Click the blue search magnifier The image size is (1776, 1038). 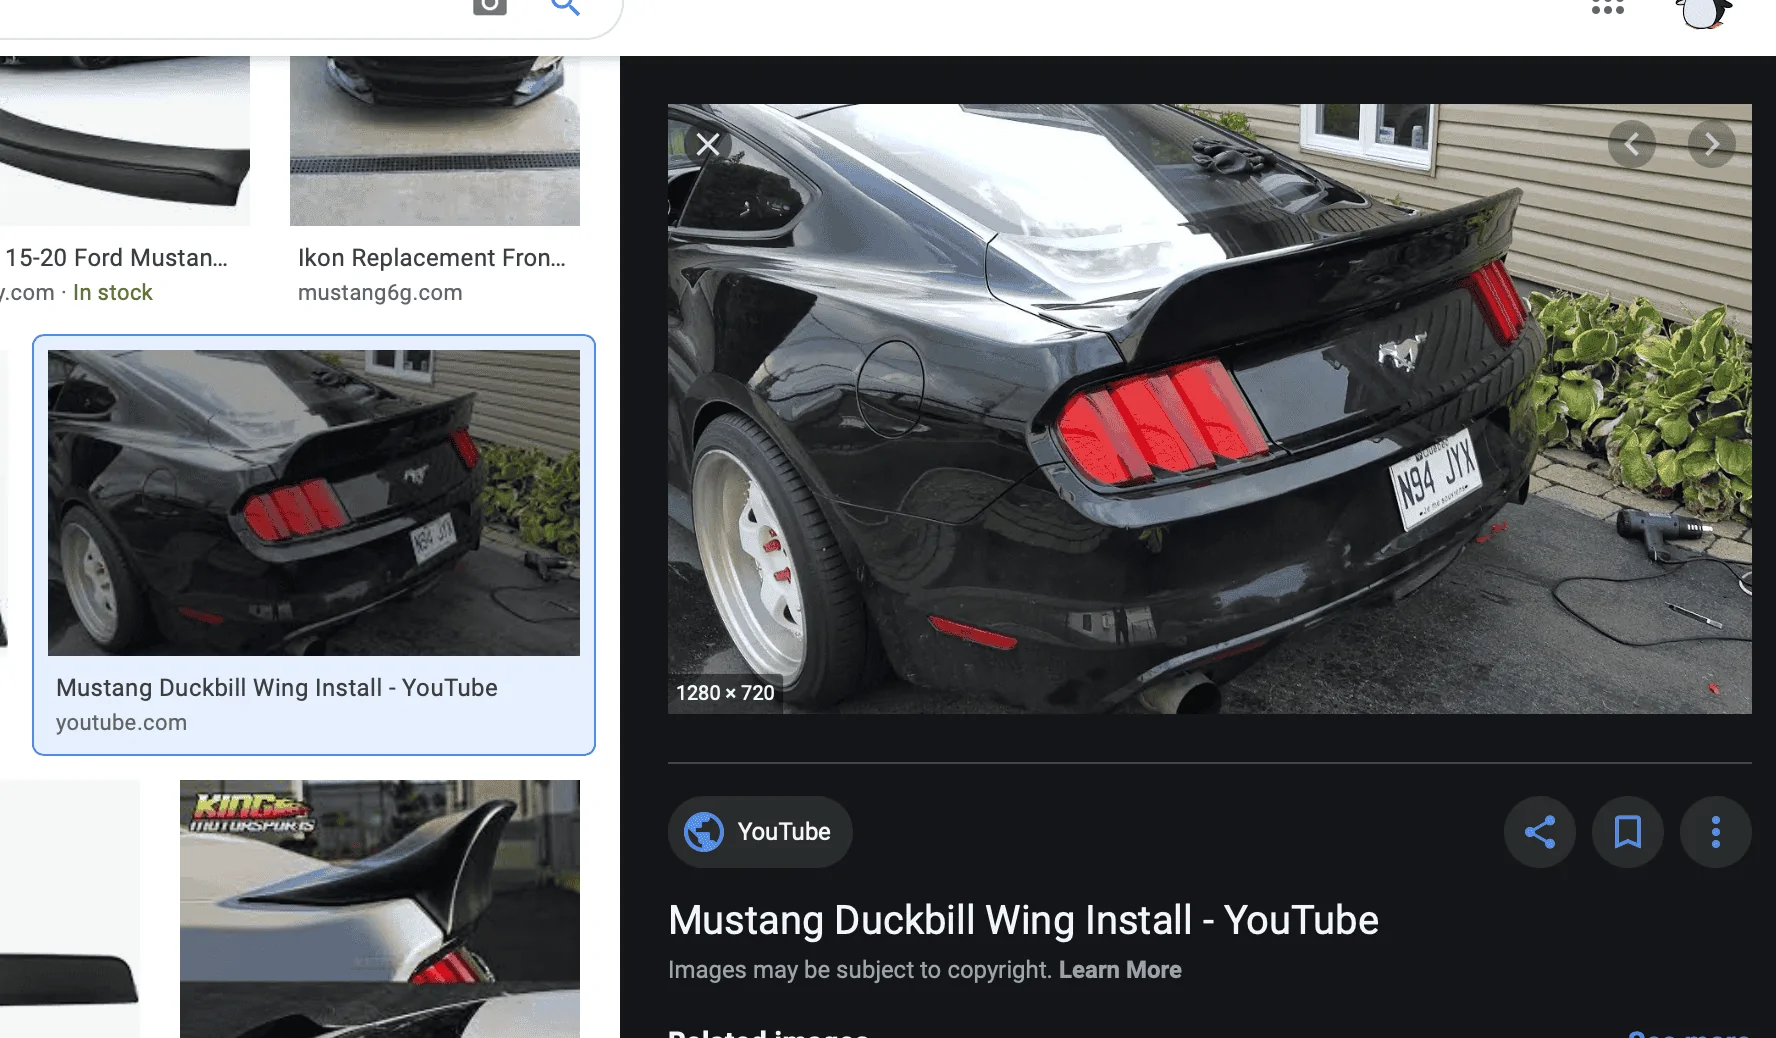[566, 6]
